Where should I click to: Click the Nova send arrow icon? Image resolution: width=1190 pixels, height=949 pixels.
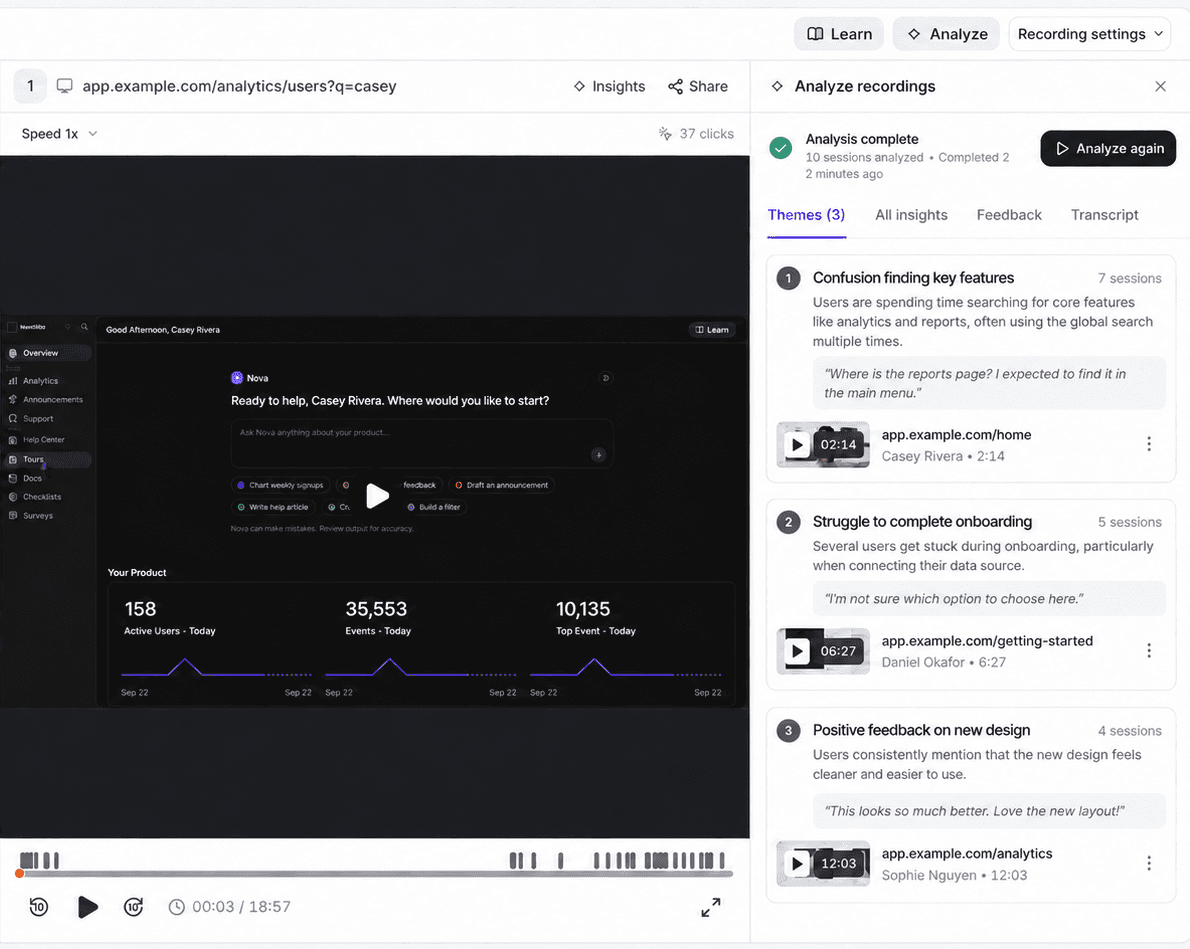tap(598, 455)
